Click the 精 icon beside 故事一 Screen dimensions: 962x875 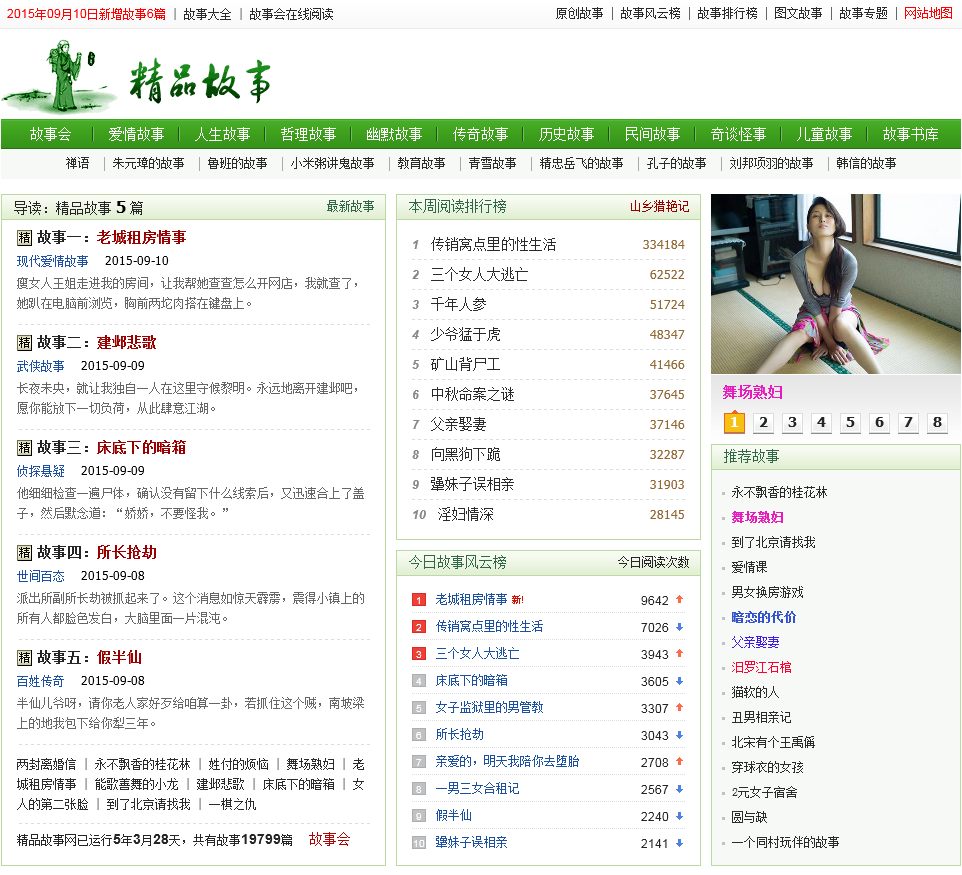(25, 238)
